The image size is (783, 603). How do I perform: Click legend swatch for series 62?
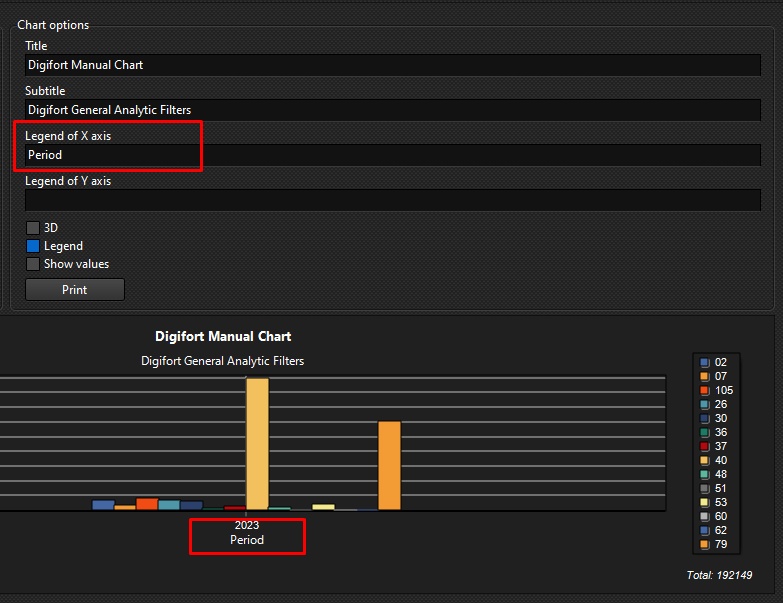pyautogui.click(x=705, y=530)
